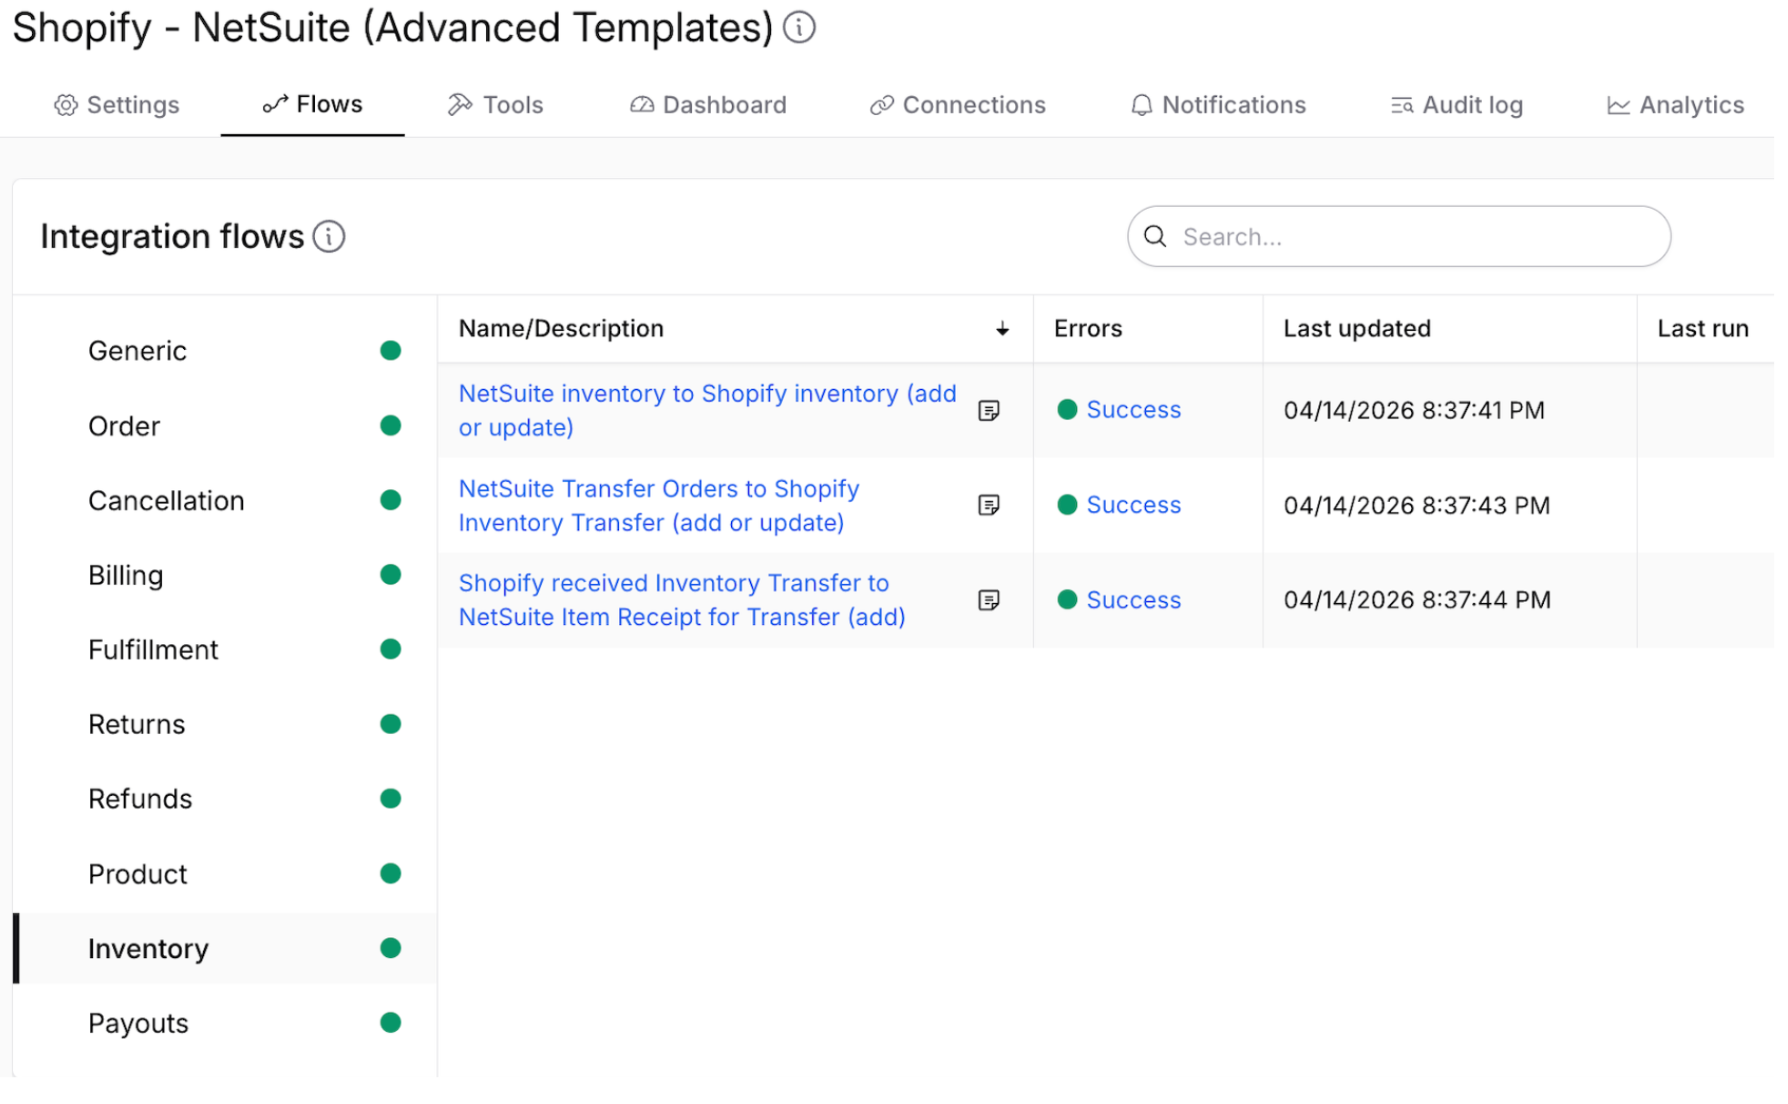The height and width of the screenshot is (1104, 1788).
Task: Click green status dot for Refunds group
Action: pos(391,798)
